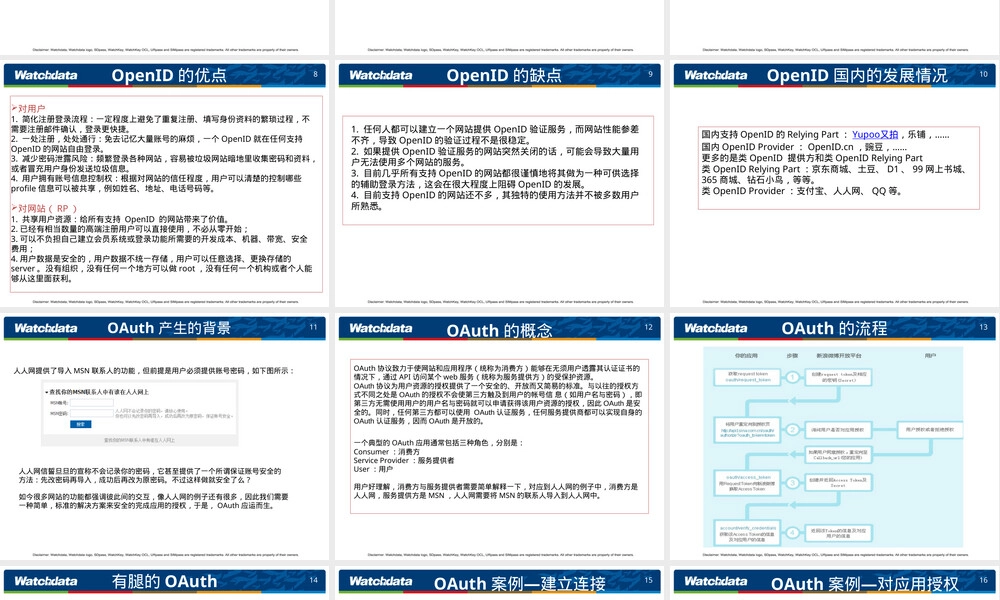Viewport: 1000px width, 600px height.
Task: Click page number 15 badge
Action: tap(648, 580)
